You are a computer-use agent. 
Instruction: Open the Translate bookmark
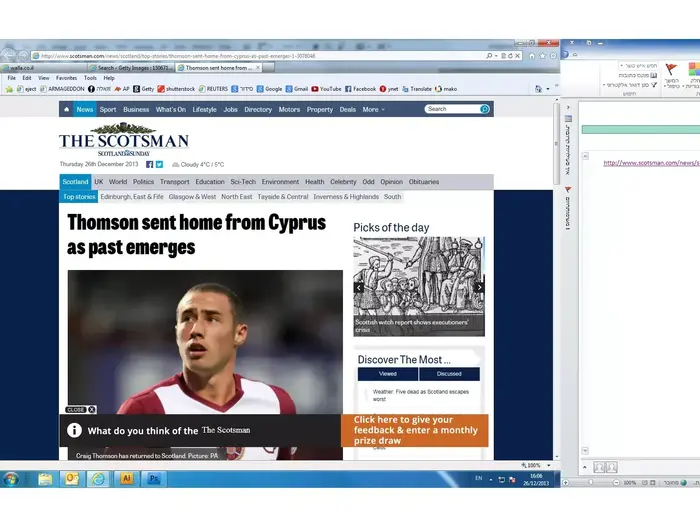tap(417, 89)
